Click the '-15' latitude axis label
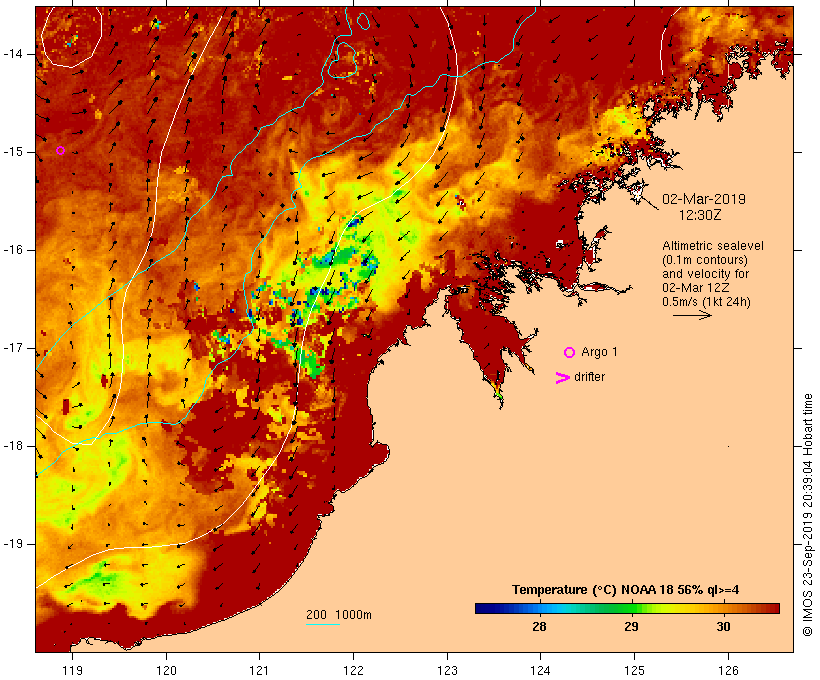Screen dimensions: 820x680 (x=12, y=152)
